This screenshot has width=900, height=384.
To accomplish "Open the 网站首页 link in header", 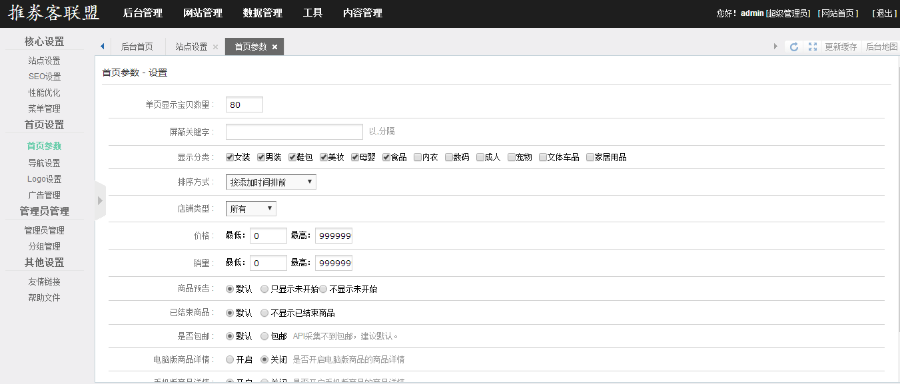I will point(838,13).
